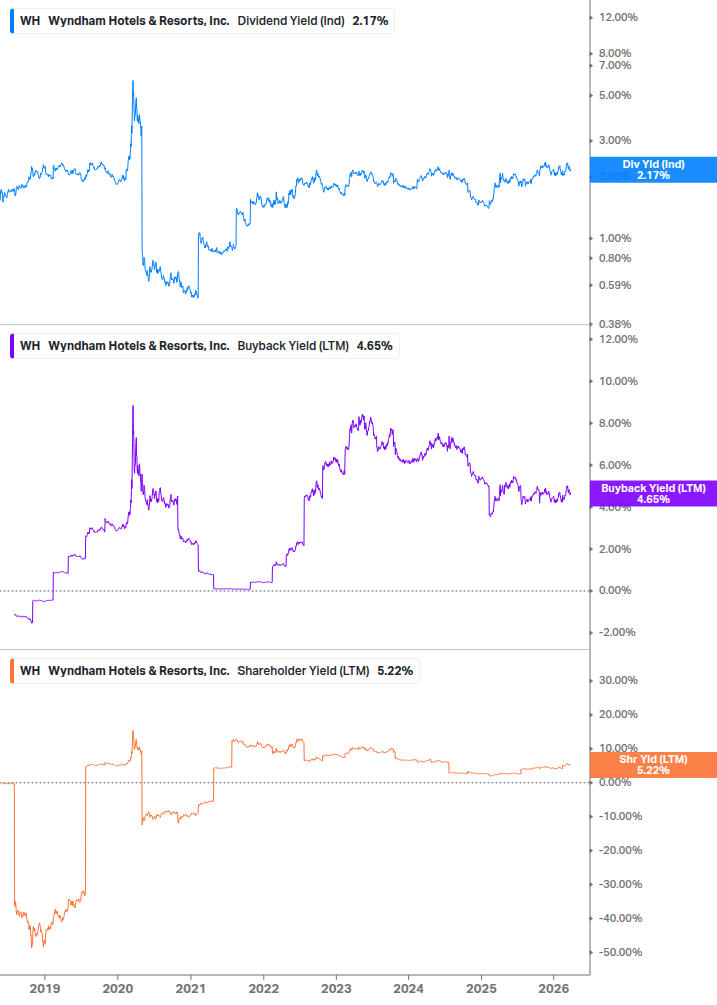Click the 8.00% tick on buyback yield axis

(615, 424)
